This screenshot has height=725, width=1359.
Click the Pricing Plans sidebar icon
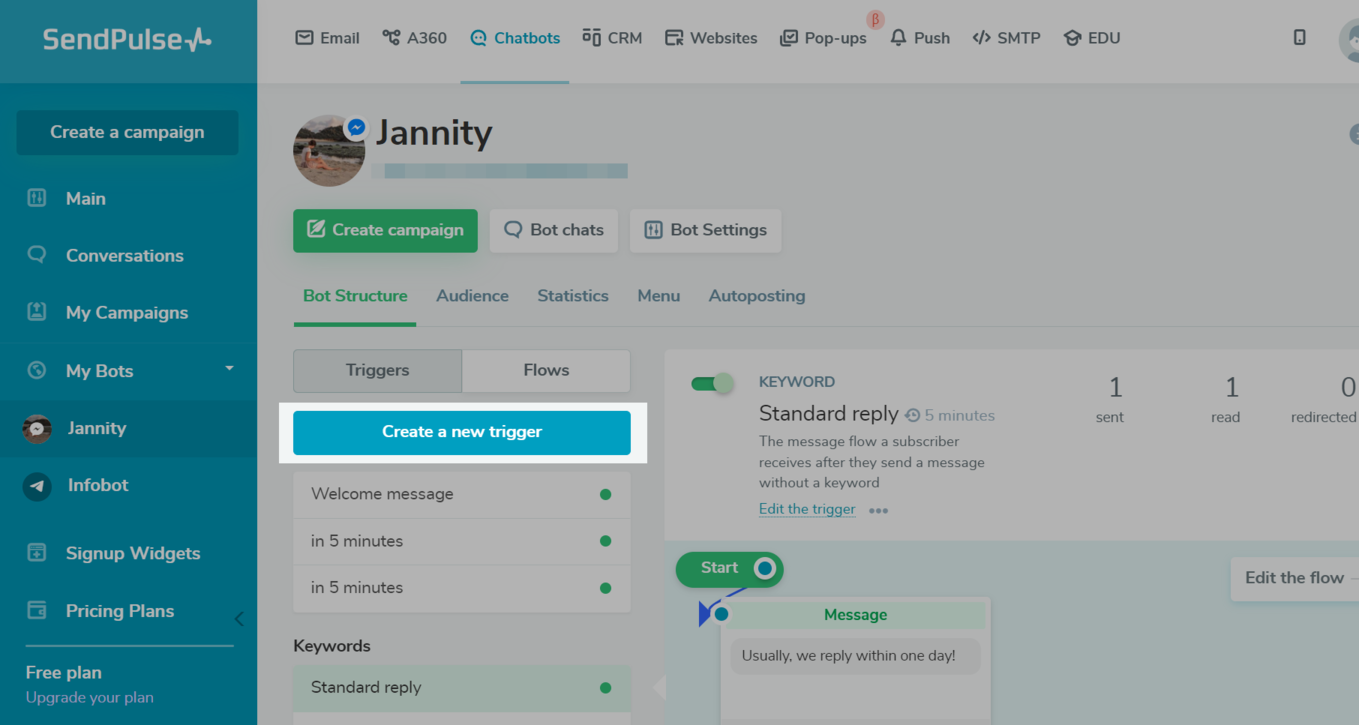(37, 610)
